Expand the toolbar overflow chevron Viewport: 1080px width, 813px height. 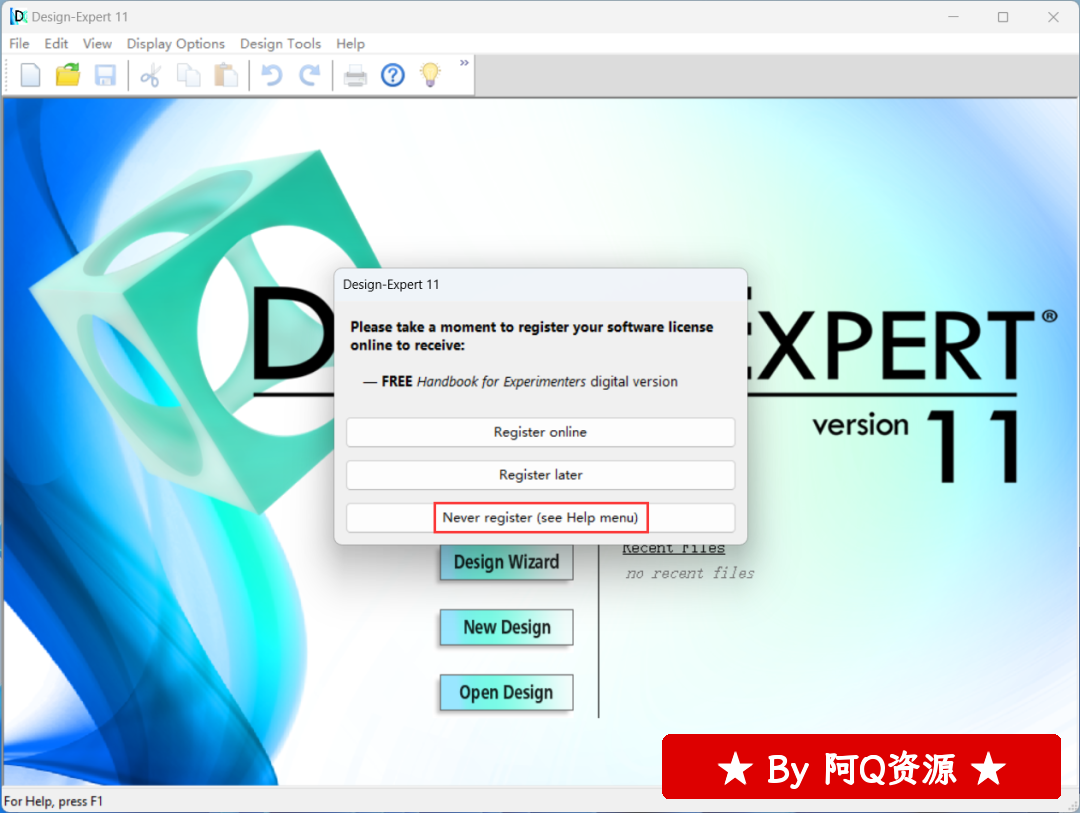click(x=464, y=63)
